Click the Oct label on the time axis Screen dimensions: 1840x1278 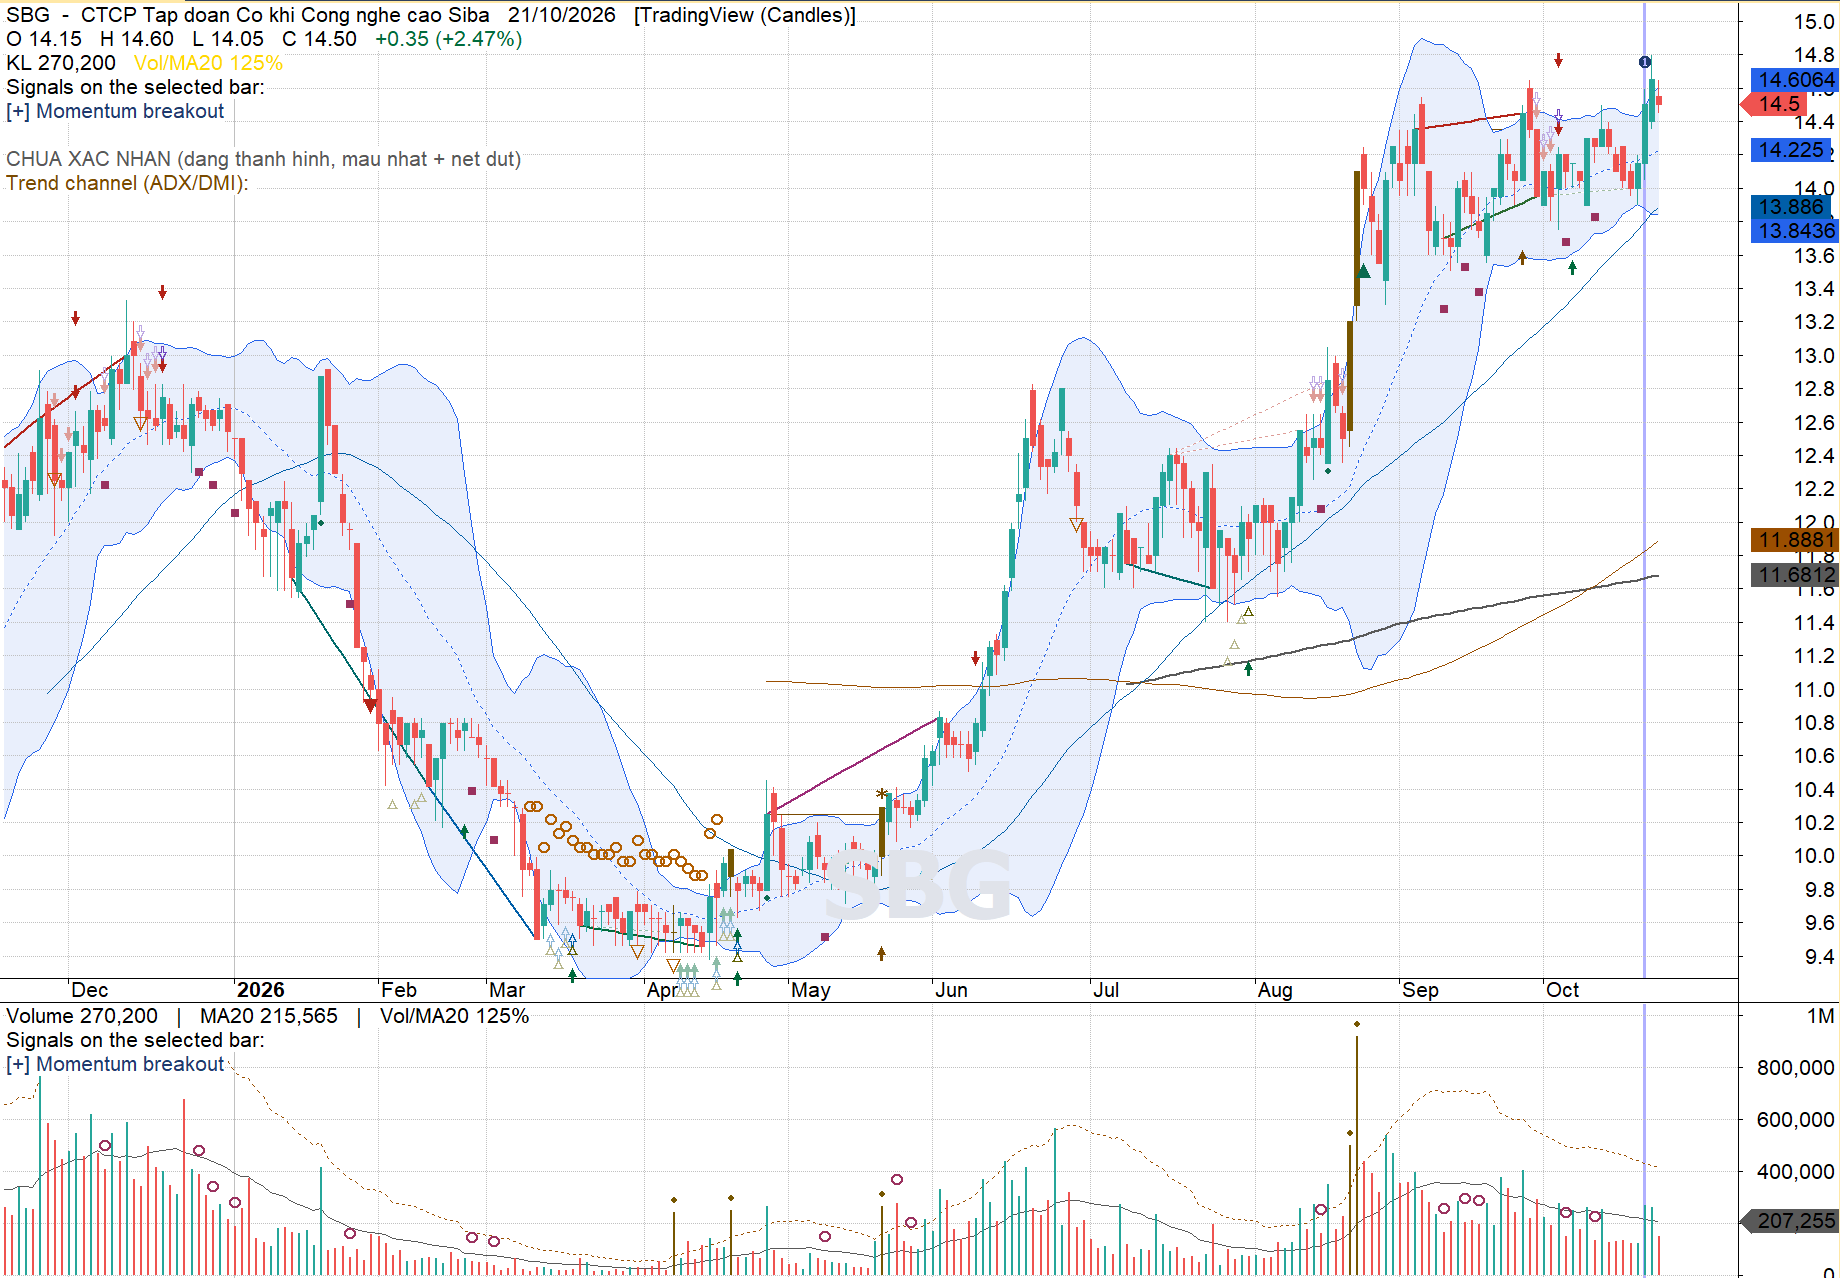tap(1562, 990)
